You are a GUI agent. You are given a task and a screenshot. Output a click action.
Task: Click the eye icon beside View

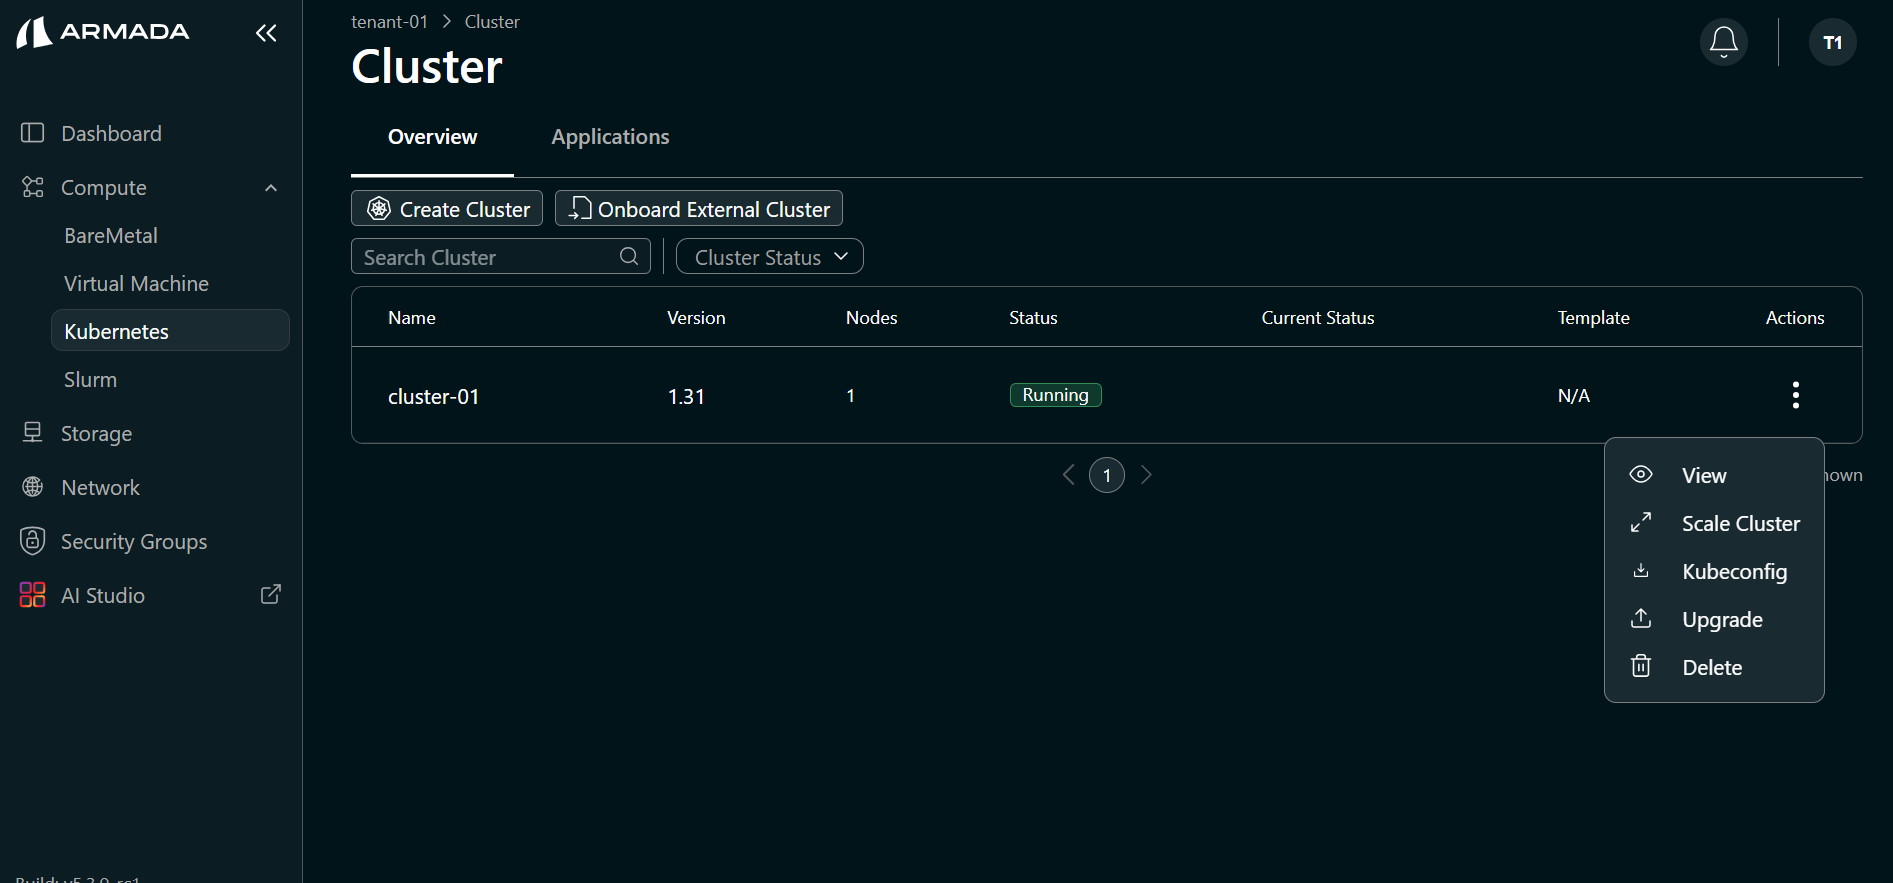click(1641, 474)
